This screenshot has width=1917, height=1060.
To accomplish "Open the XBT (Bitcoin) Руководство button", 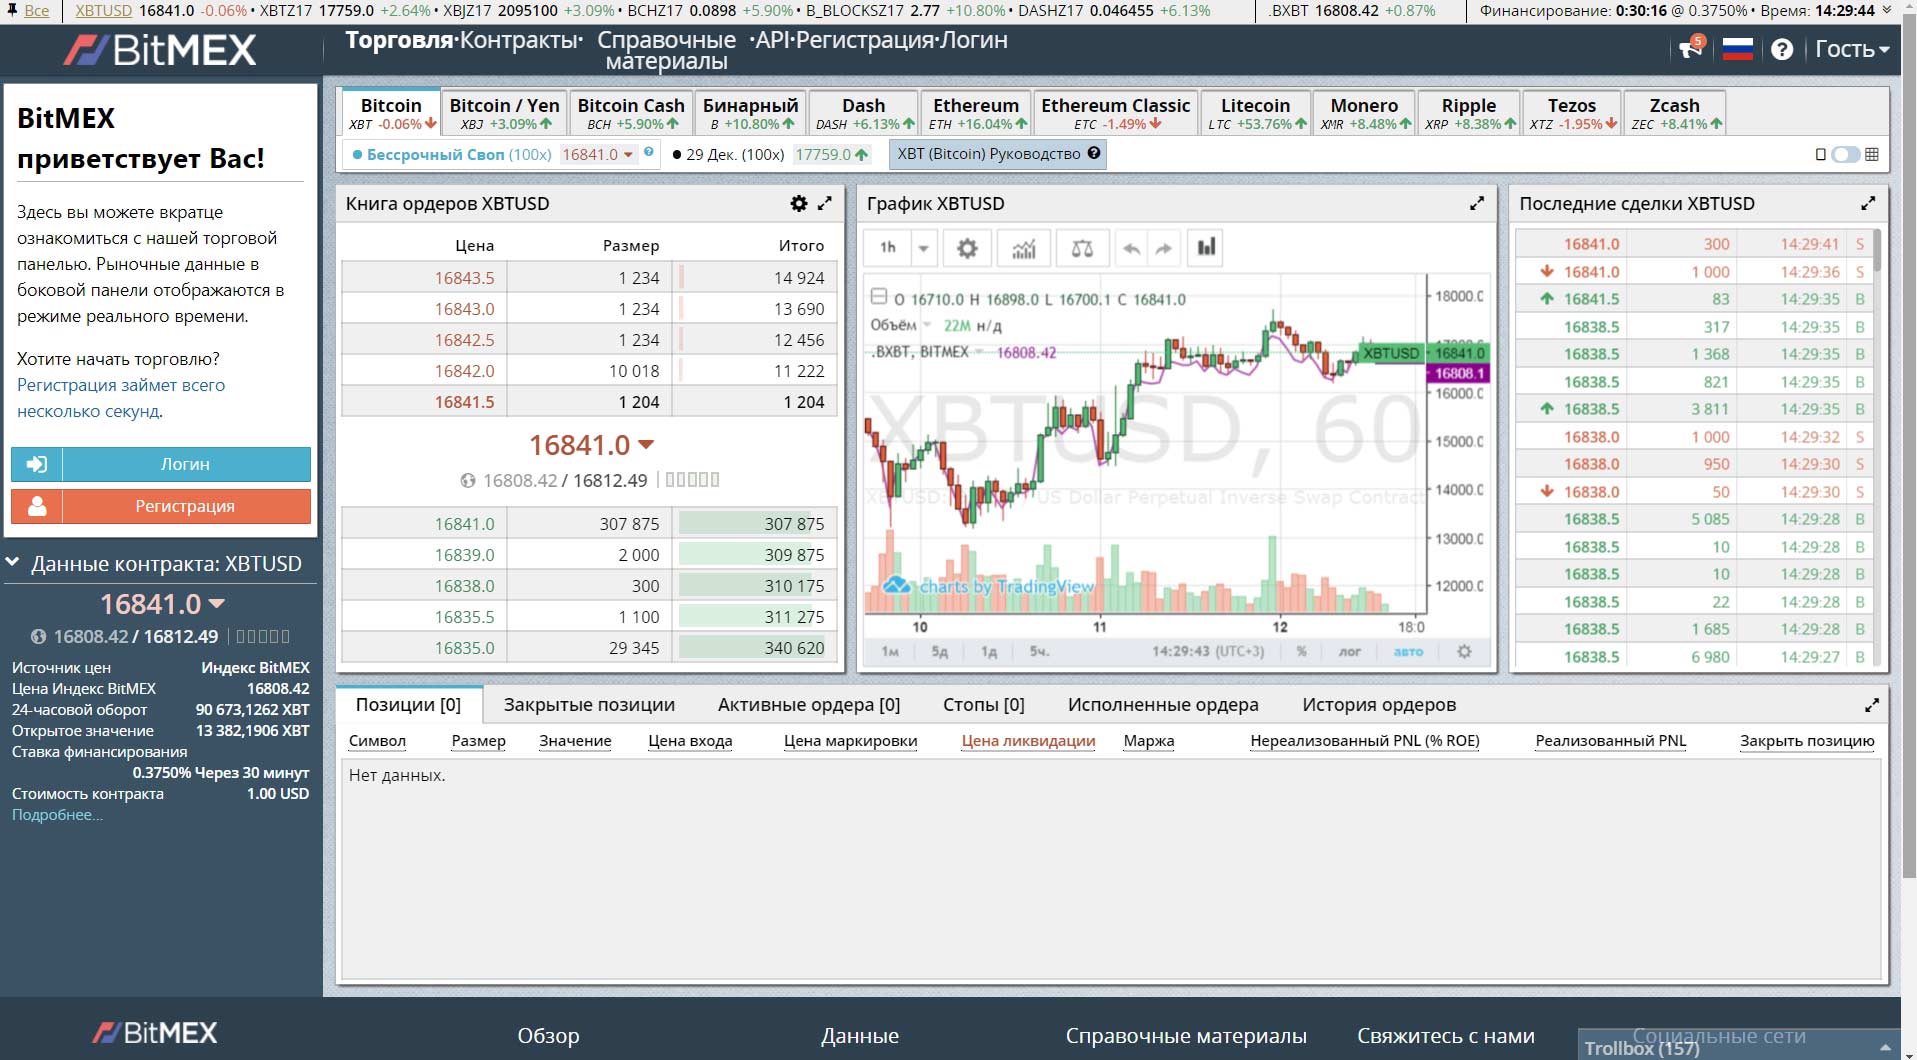I will 997,154.
